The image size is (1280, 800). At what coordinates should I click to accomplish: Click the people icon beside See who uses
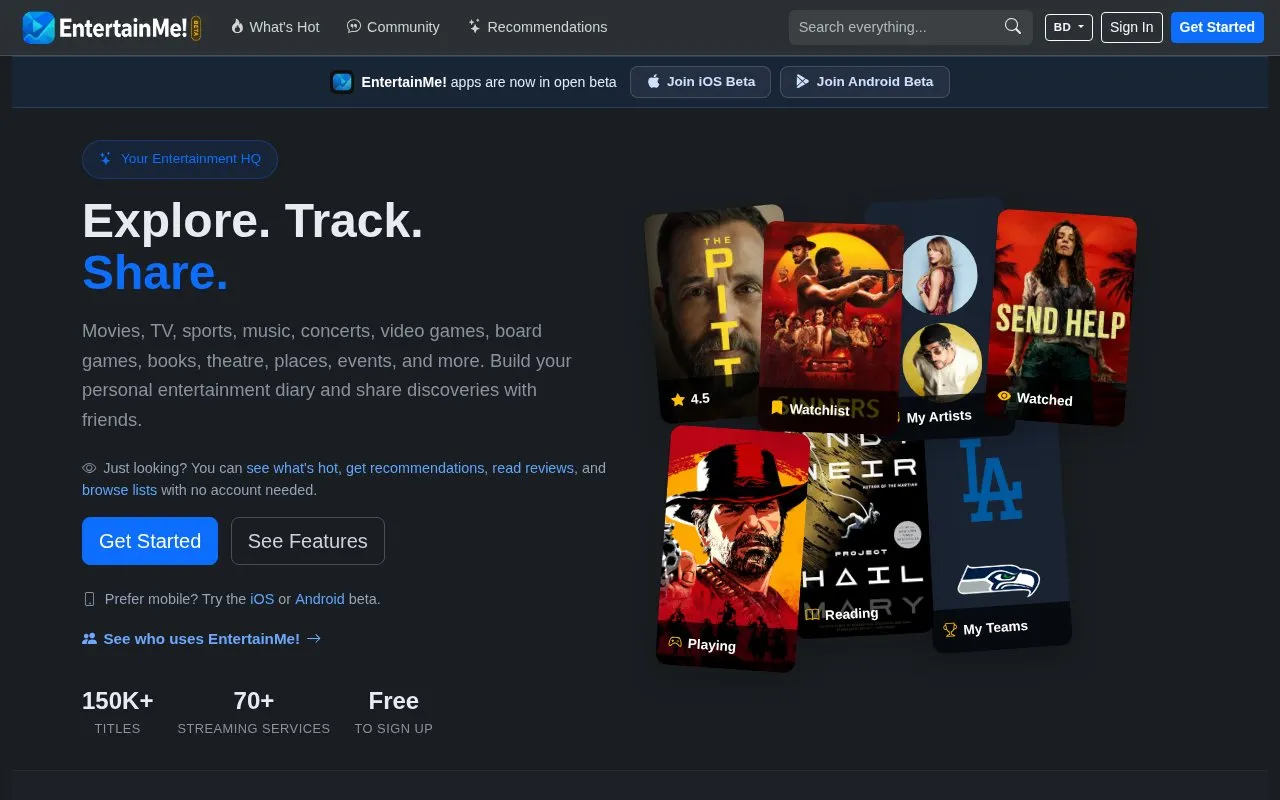pyautogui.click(x=90, y=638)
